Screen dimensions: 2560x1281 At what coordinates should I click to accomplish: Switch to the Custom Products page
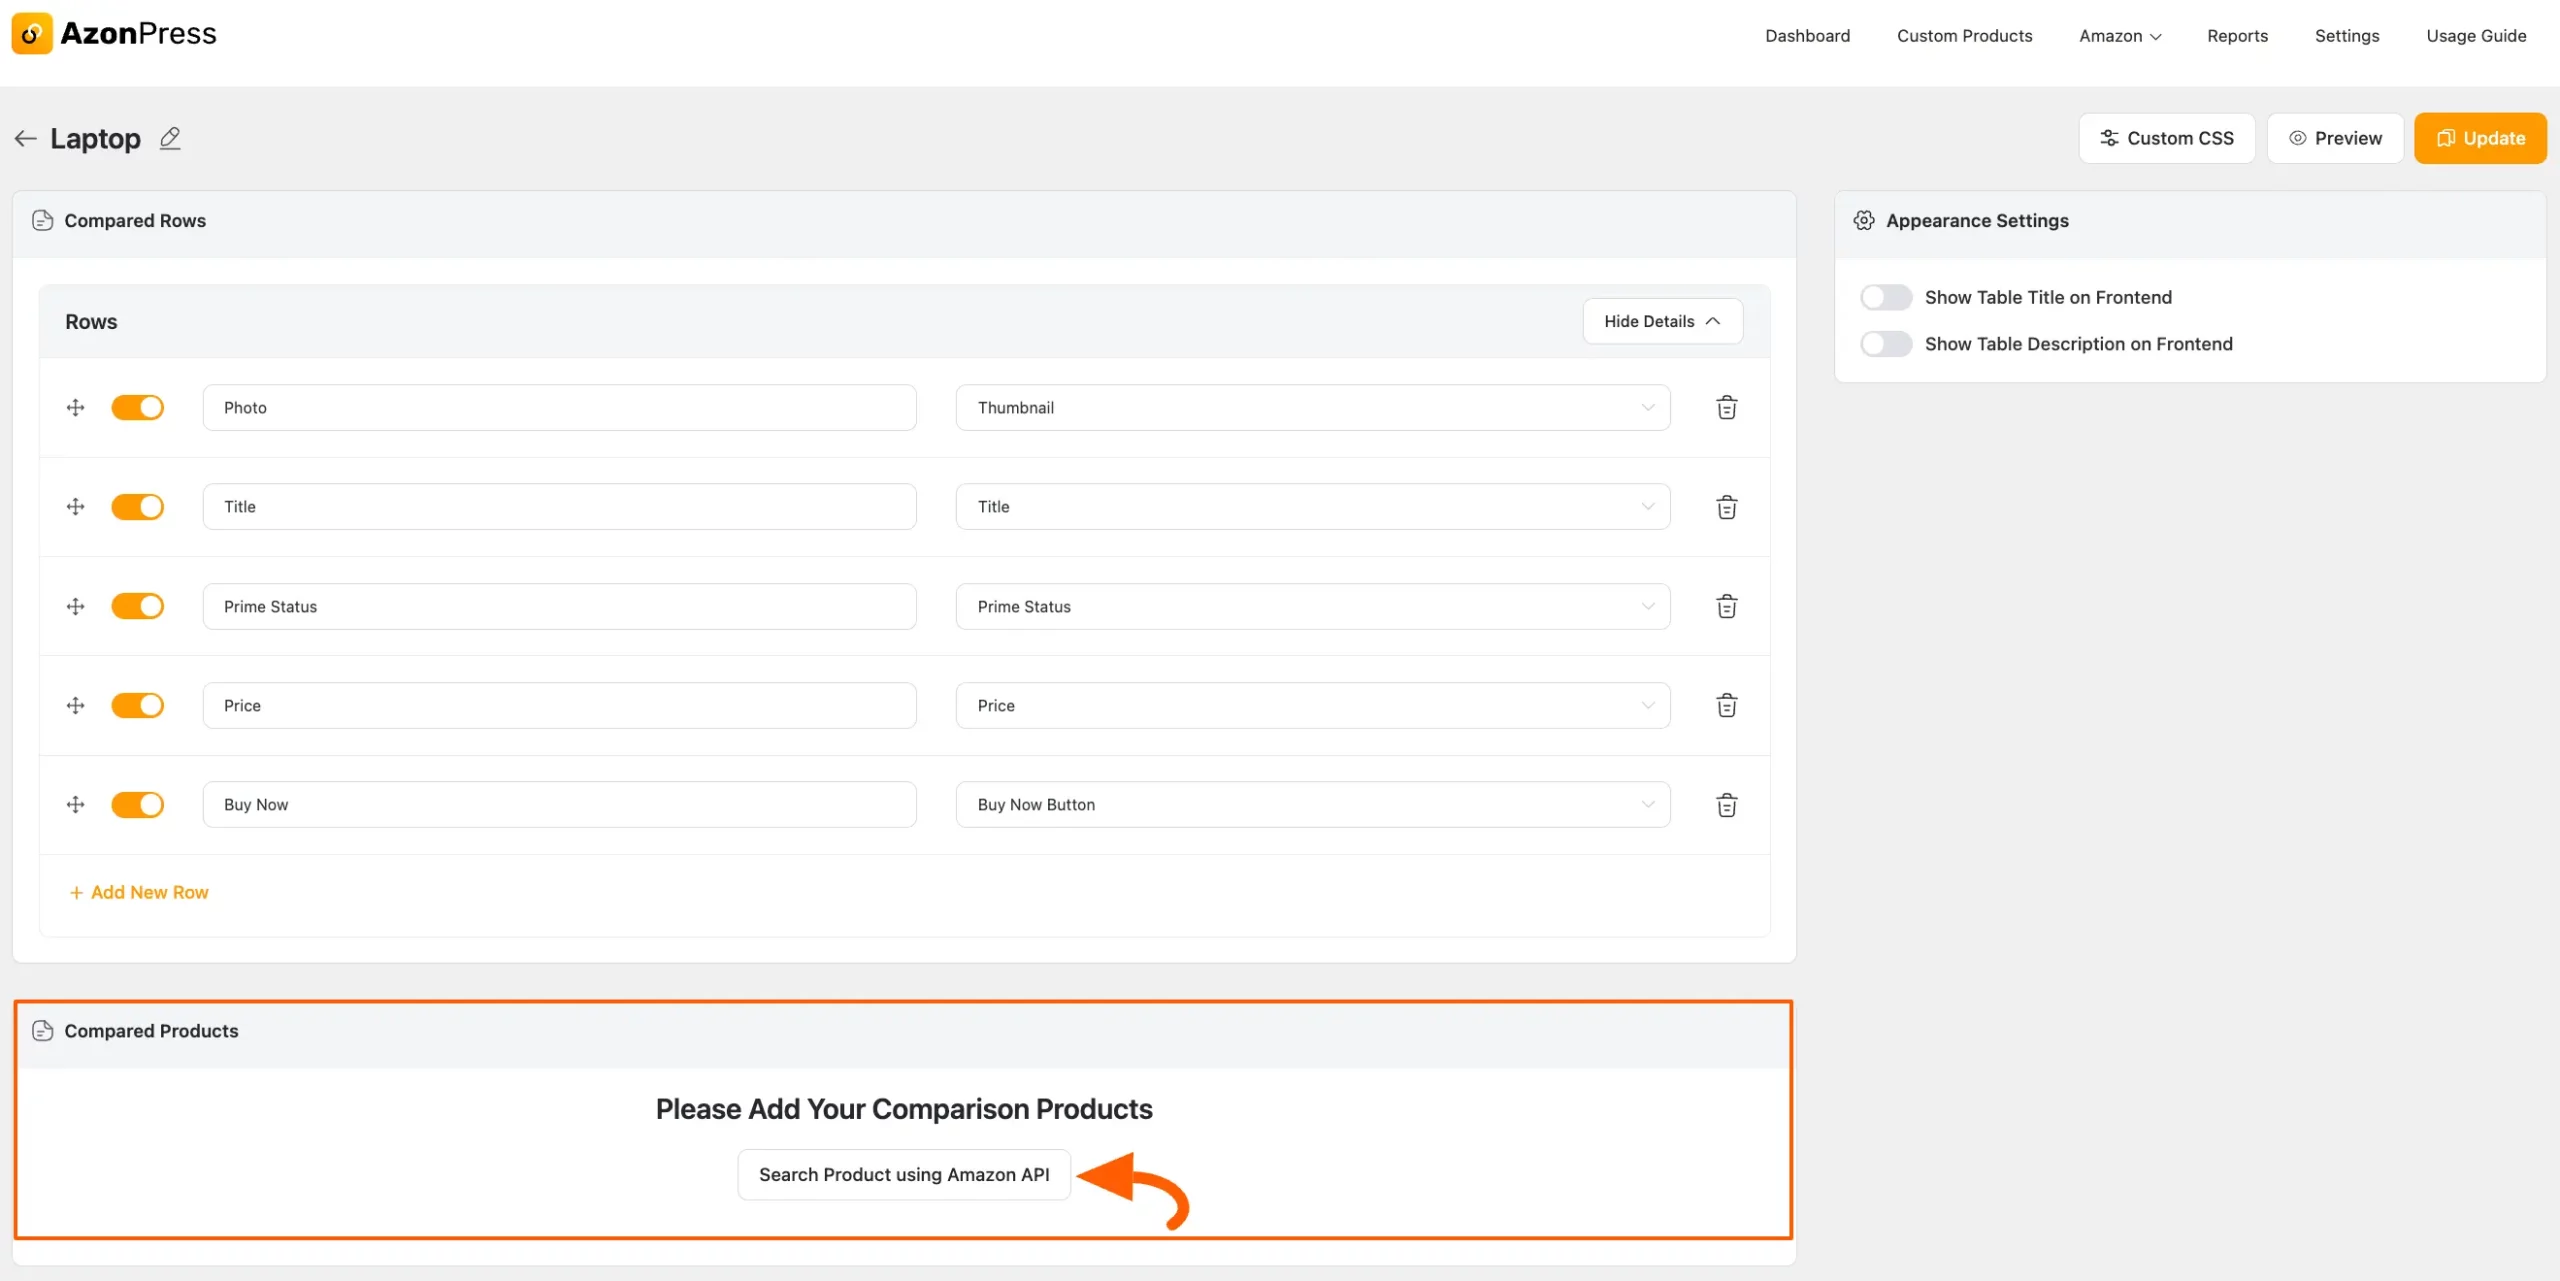pos(1964,35)
